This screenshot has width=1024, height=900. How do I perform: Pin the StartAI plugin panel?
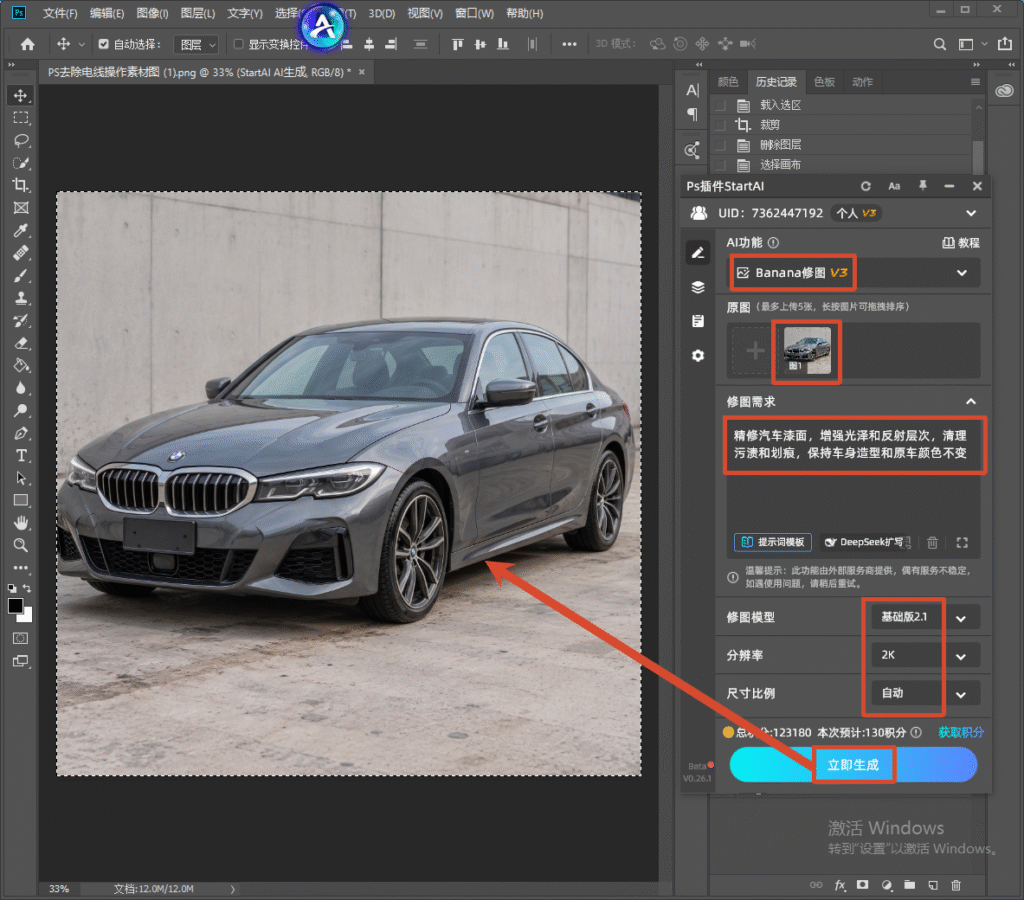923,186
